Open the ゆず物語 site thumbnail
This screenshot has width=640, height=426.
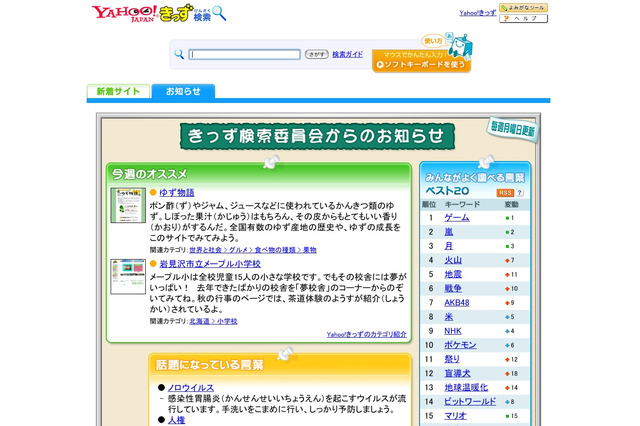click(x=128, y=205)
